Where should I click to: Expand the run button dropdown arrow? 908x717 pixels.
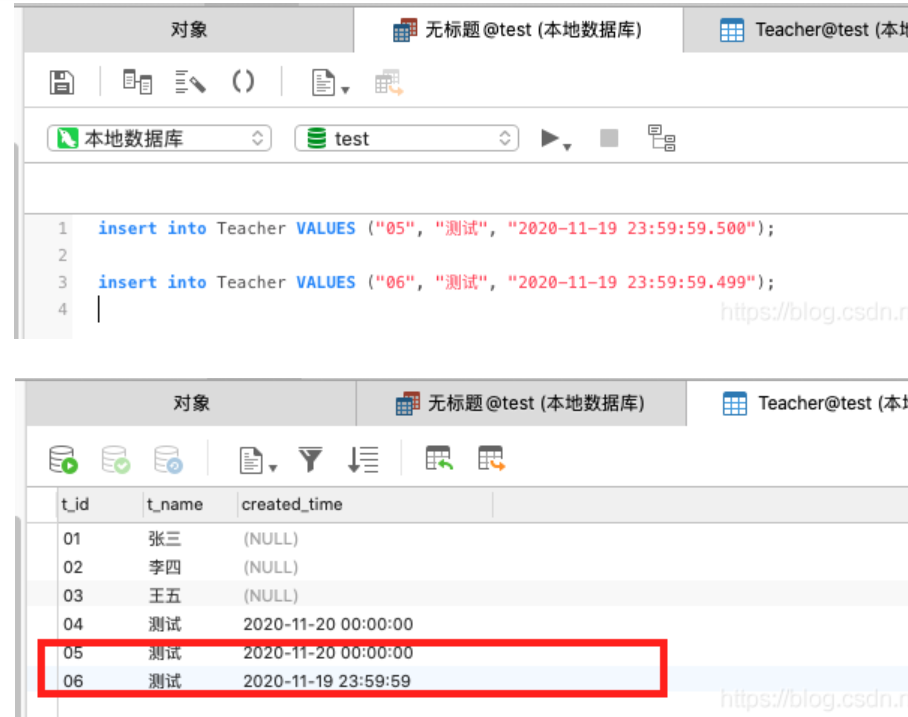click(x=568, y=147)
